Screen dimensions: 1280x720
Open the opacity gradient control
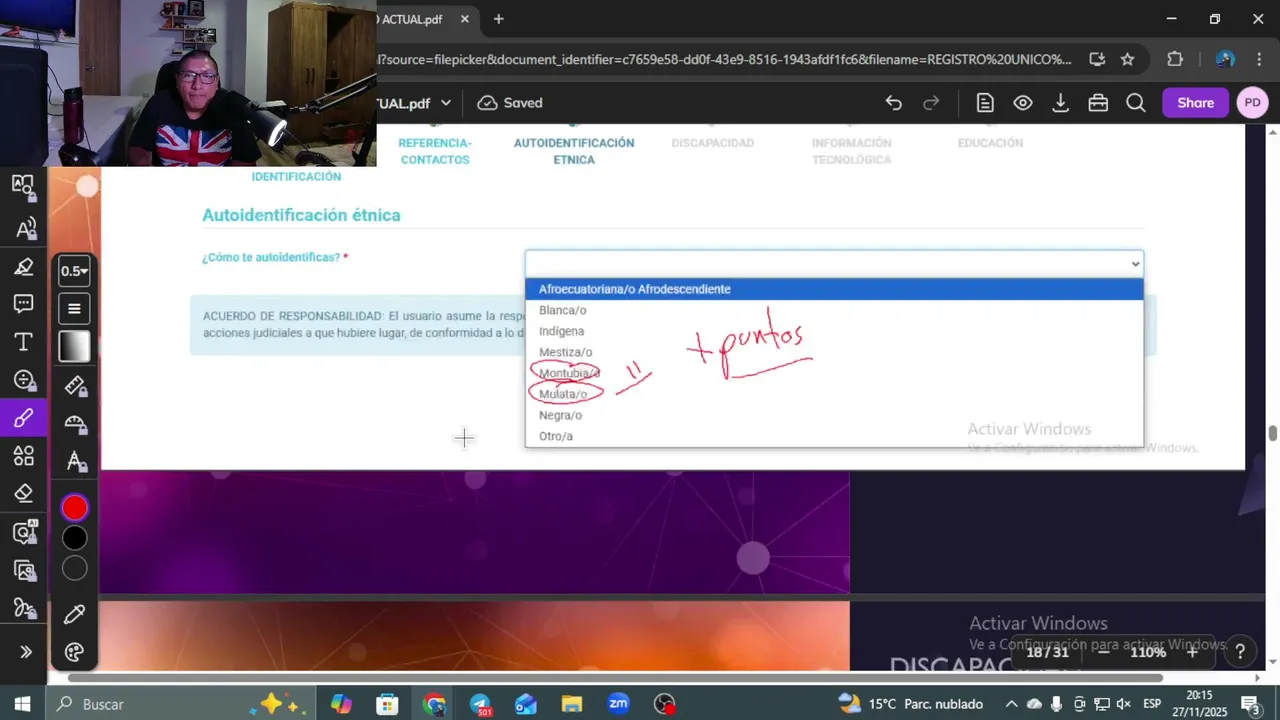coord(74,347)
